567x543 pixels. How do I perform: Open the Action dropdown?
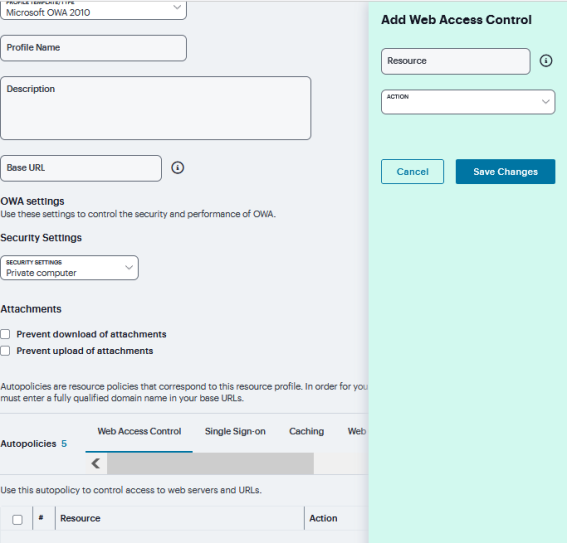point(468,102)
